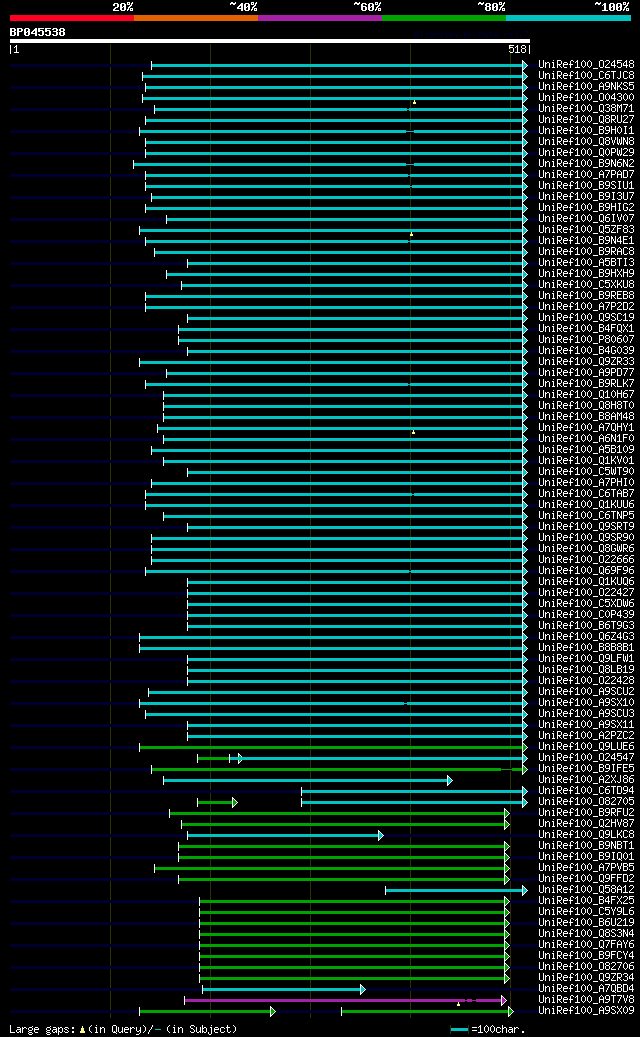This screenshot has height=1037, width=640.
Task: Click the white query sequence bar
Action: pos(270,41)
